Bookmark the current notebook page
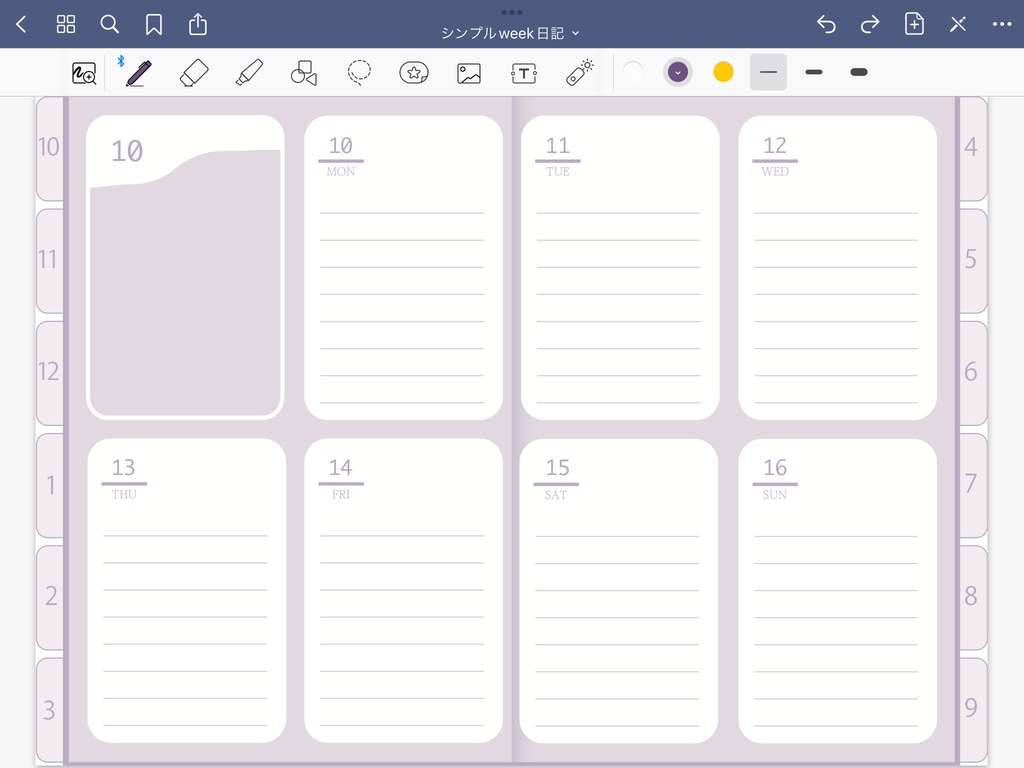Viewport: 1024px width, 768px height. point(153,24)
